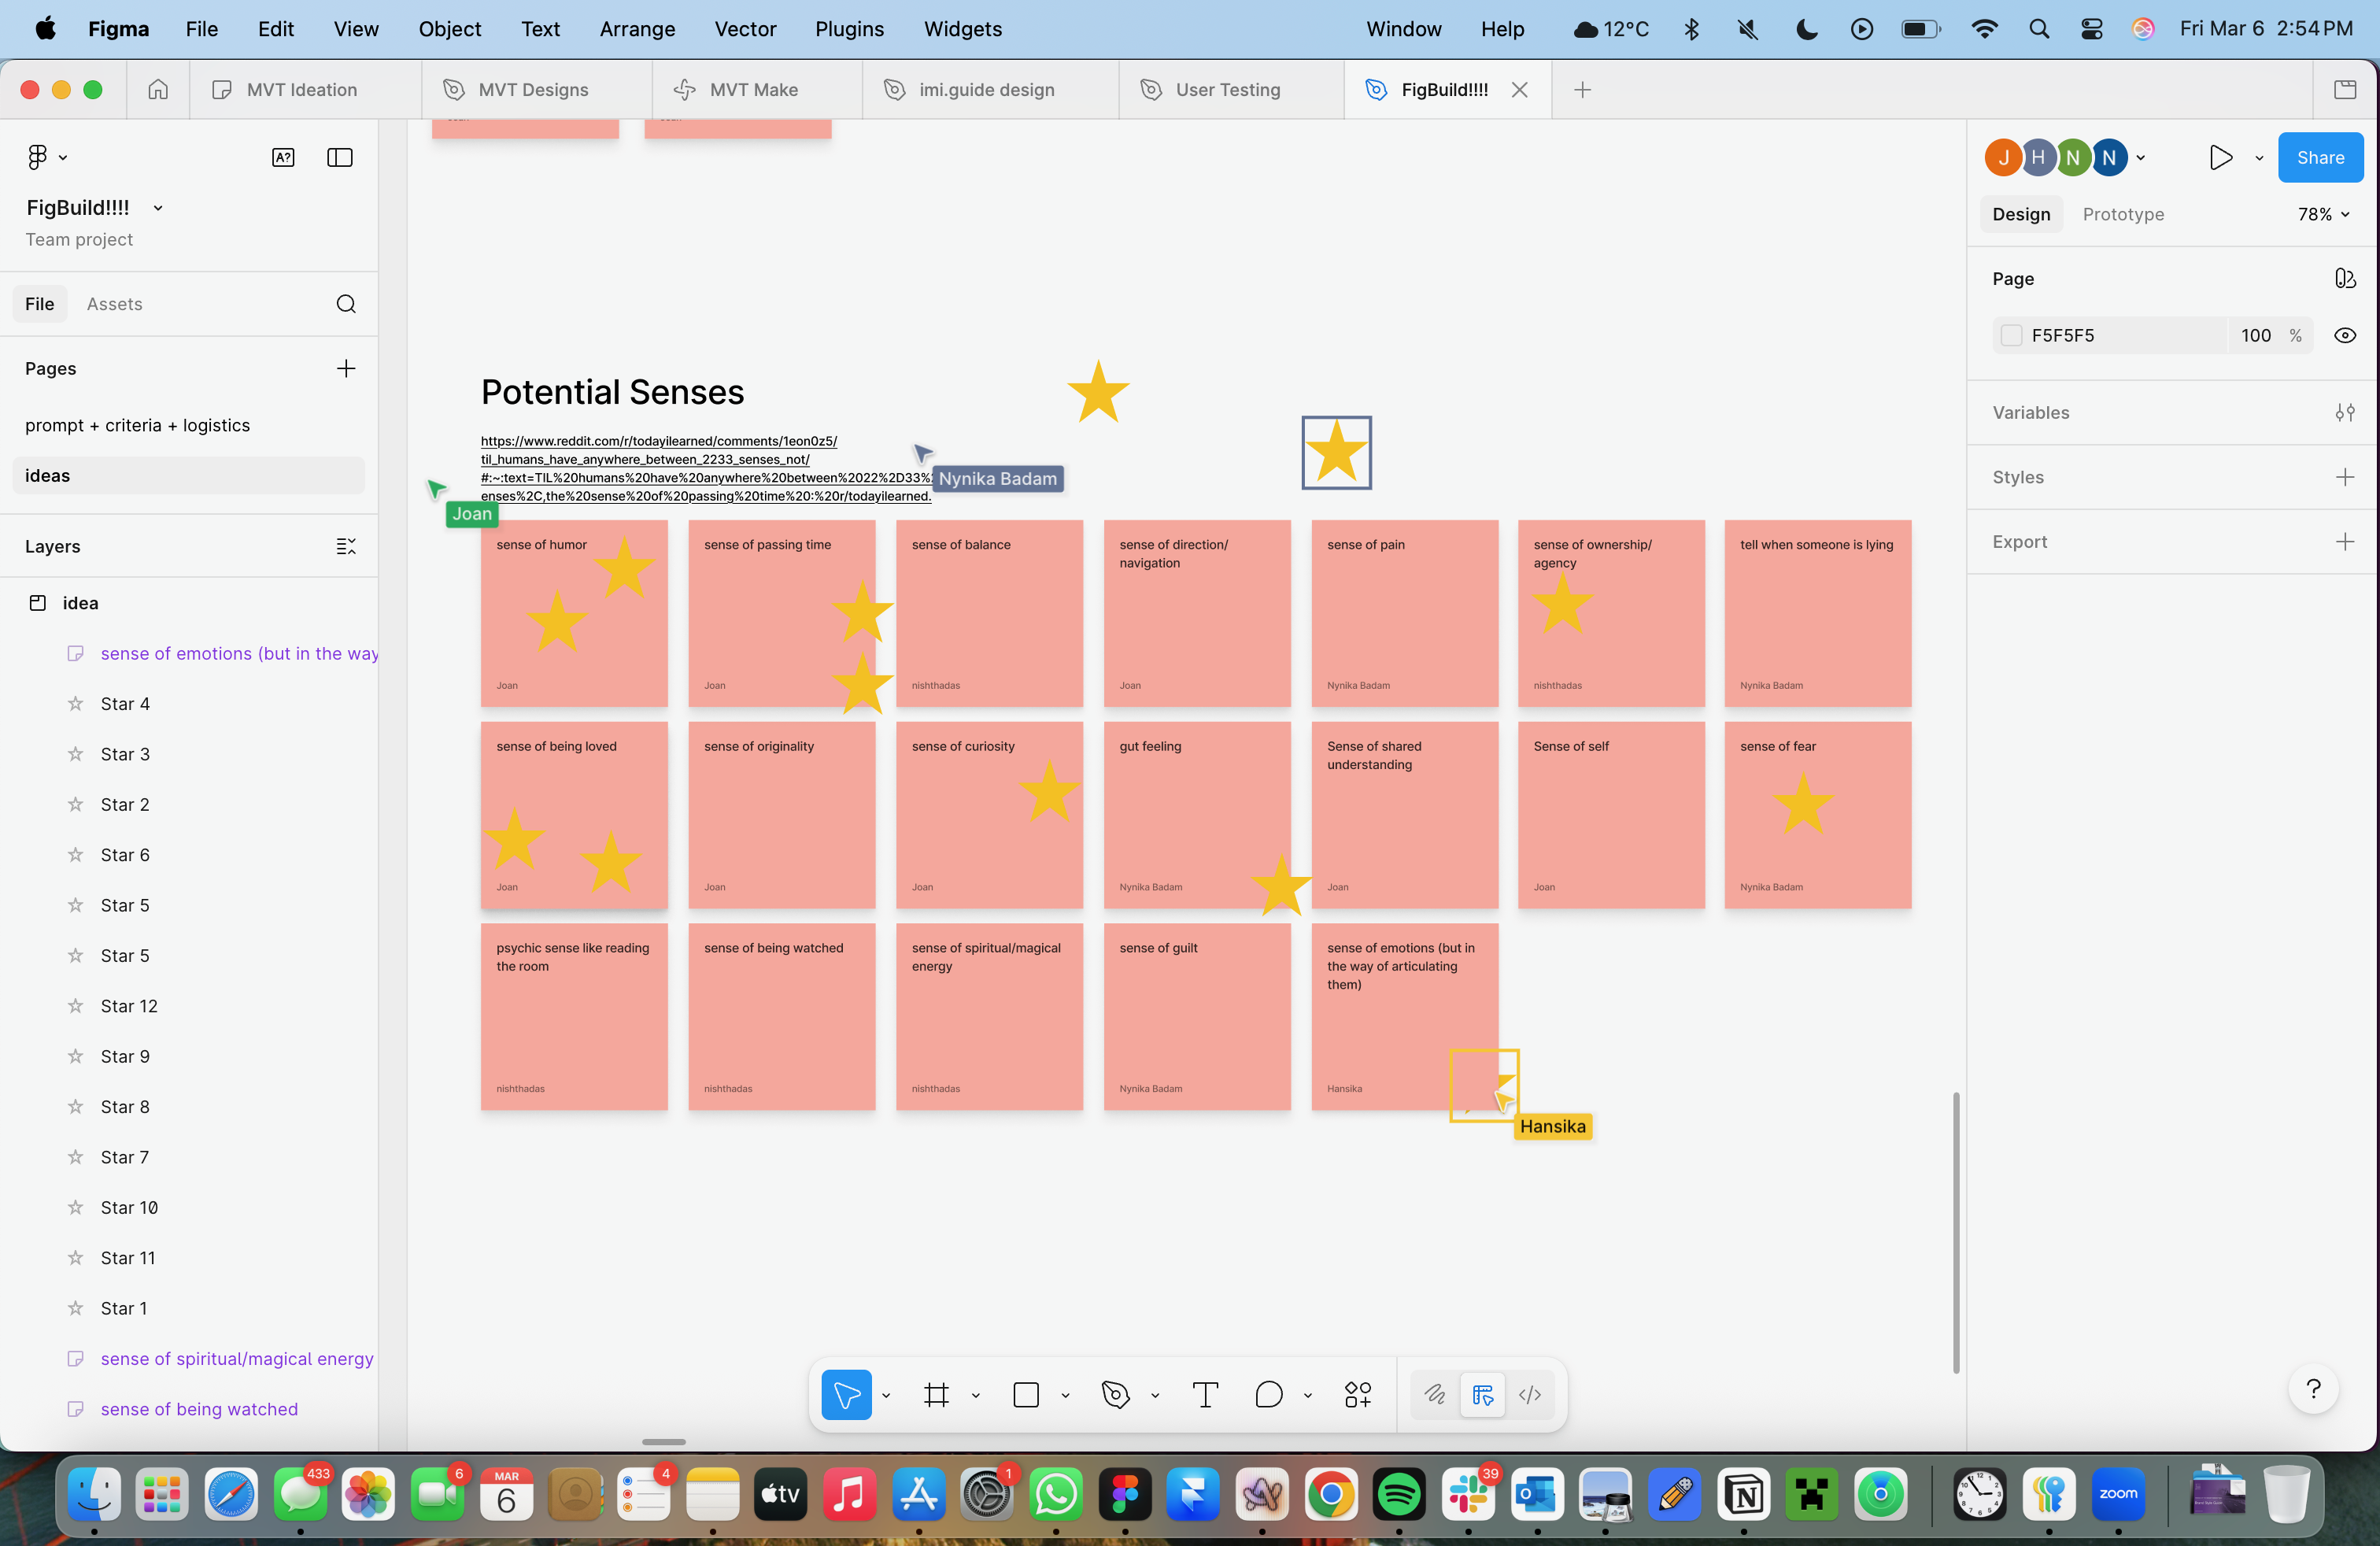Open the Figma main menu icon
Screen dimensions: 2380x1546
38,157
